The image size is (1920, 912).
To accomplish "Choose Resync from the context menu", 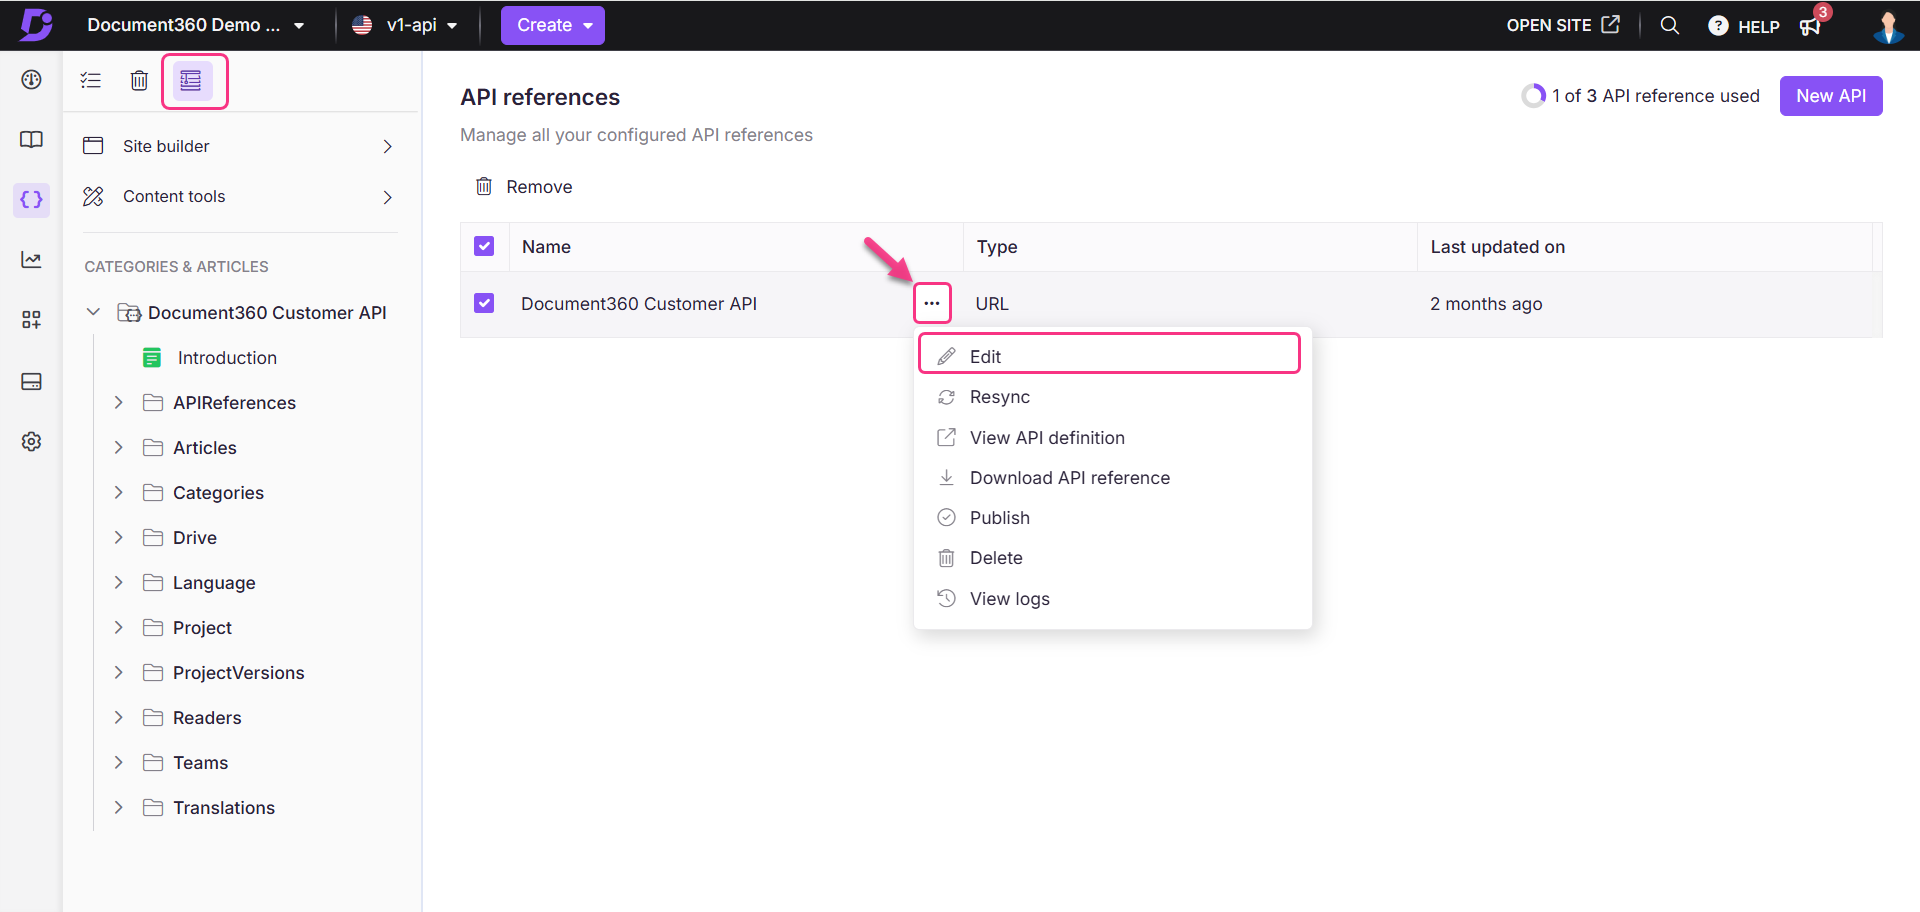I will (x=1112, y=397).
